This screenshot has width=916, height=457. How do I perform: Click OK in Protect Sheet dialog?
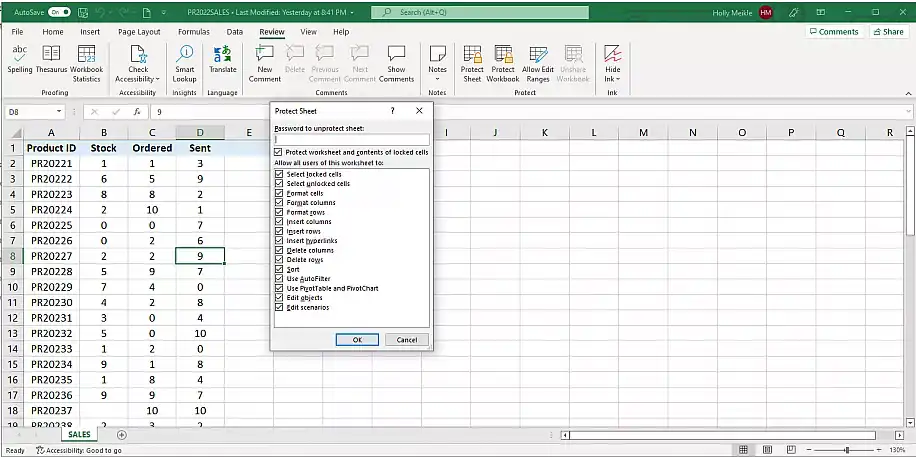(357, 340)
